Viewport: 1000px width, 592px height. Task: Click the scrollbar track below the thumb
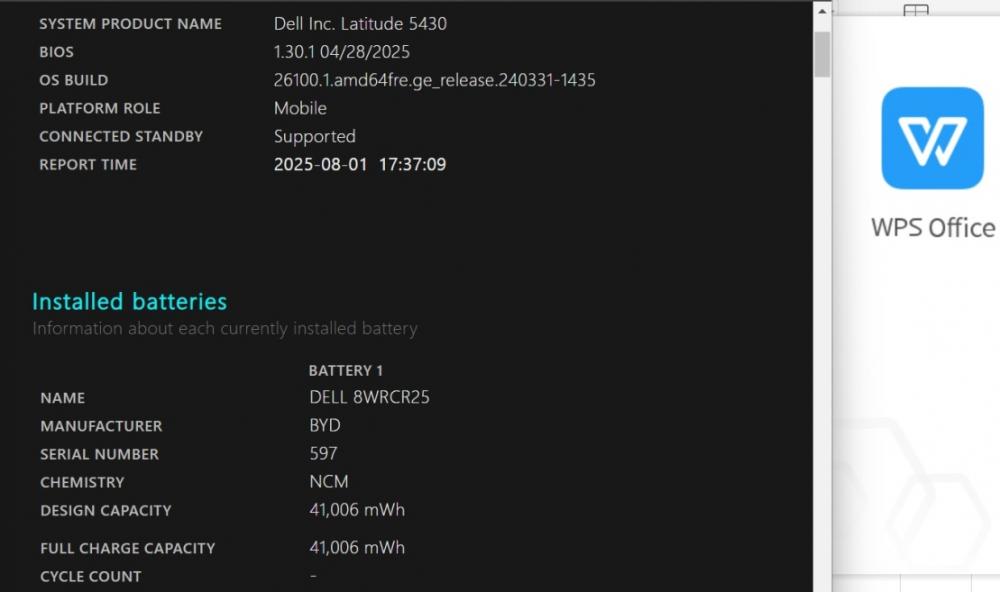[822, 332]
